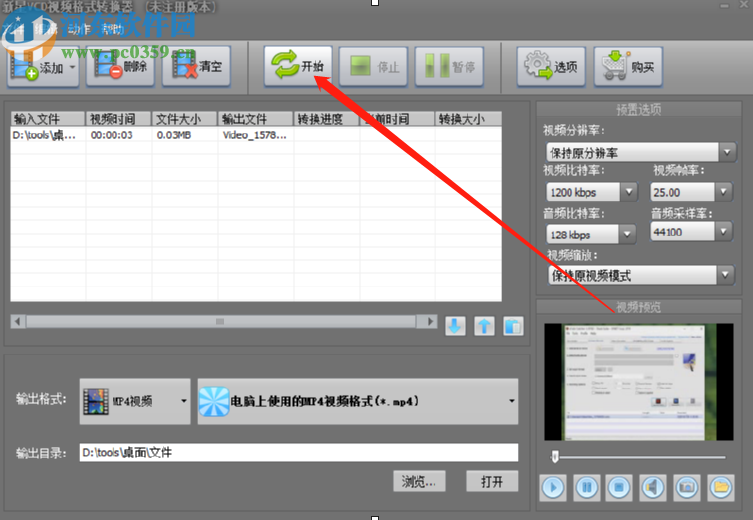Move selected file up with blue arrow
This screenshot has width=753, height=520.
point(484,326)
